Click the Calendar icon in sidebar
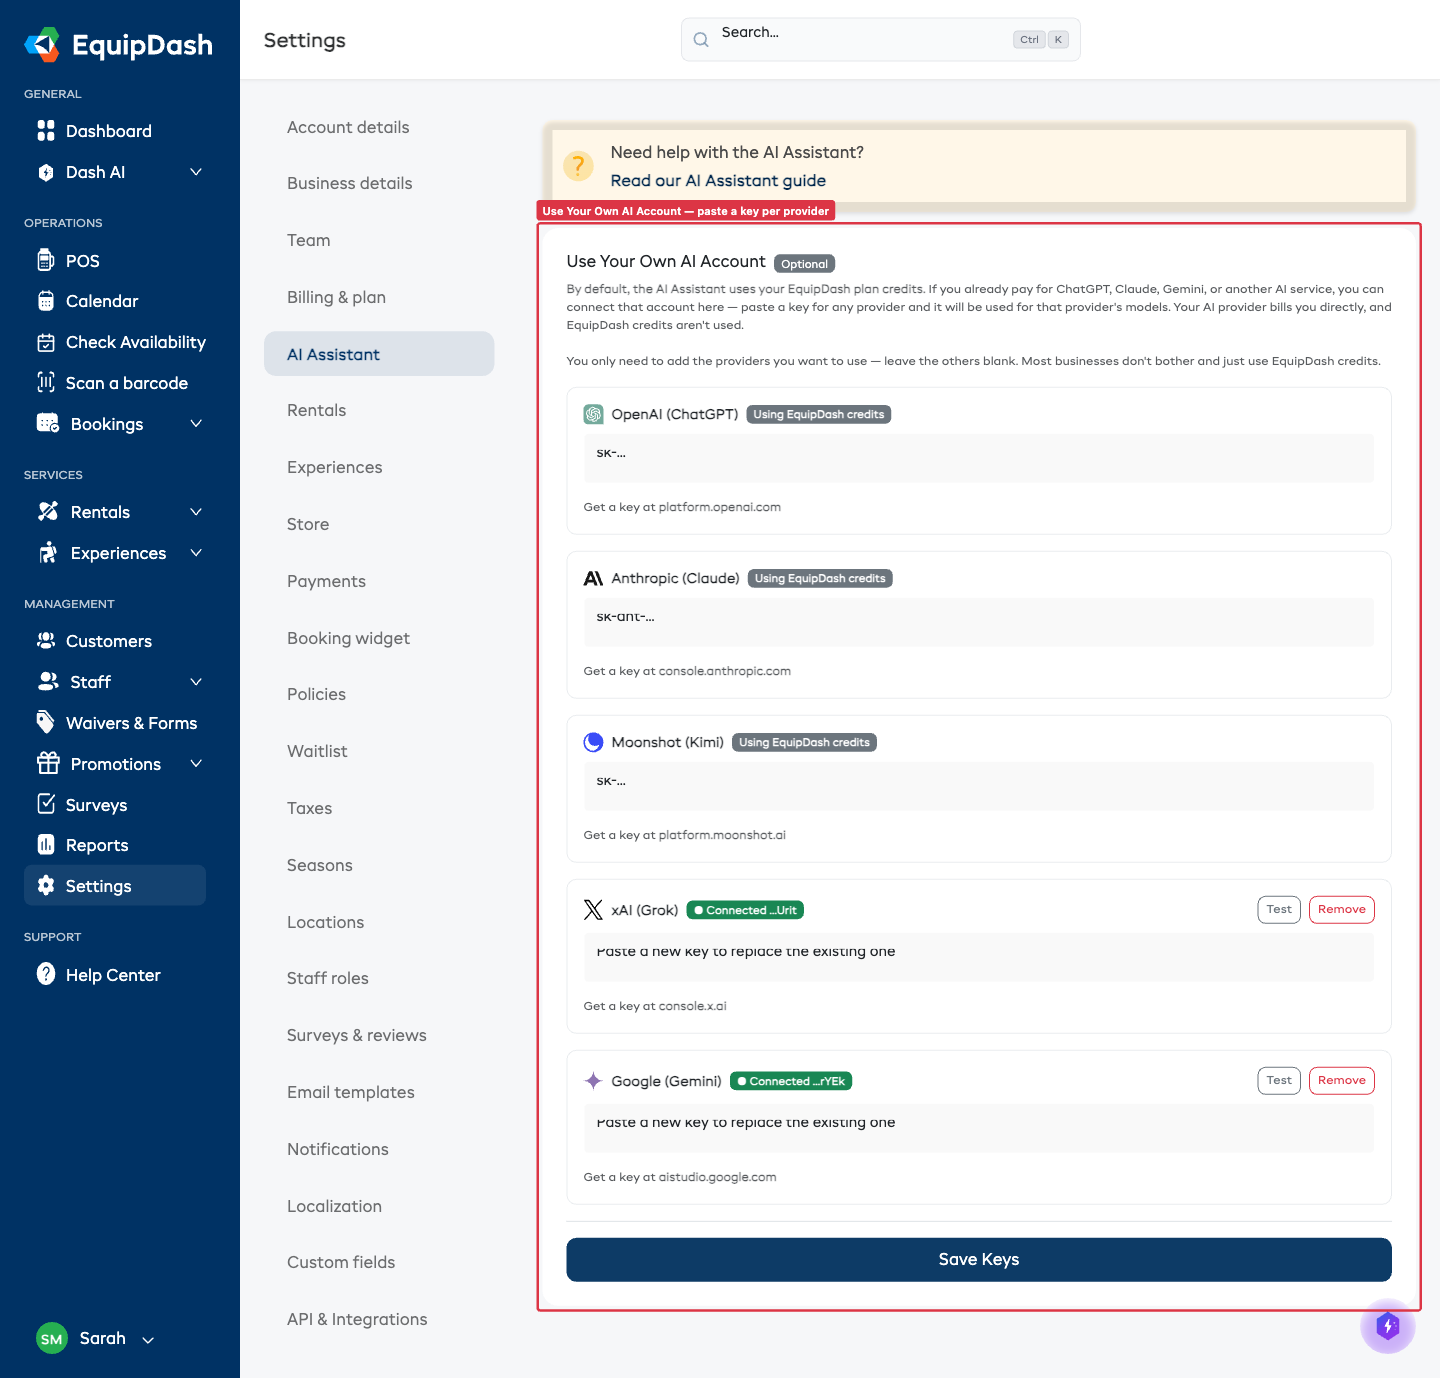1440x1378 pixels. (46, 301)
